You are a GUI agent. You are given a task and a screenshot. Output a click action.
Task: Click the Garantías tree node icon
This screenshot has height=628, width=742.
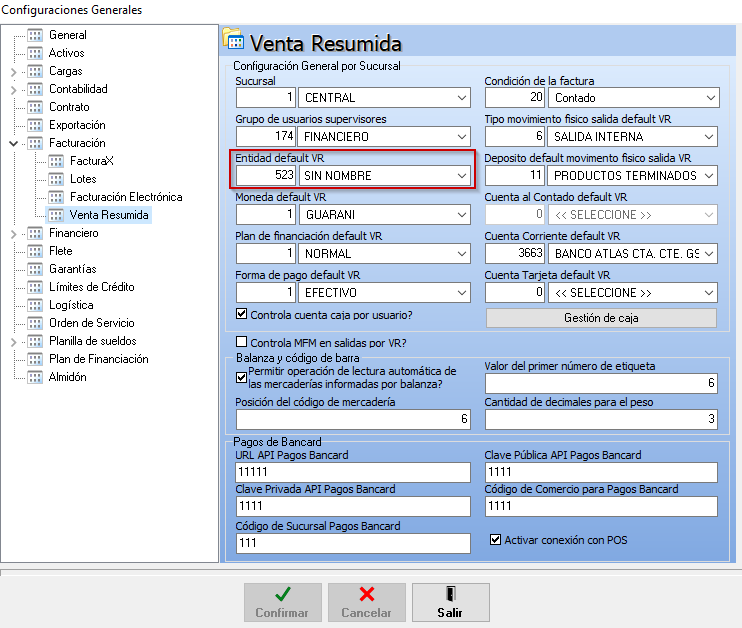[35, 269]
